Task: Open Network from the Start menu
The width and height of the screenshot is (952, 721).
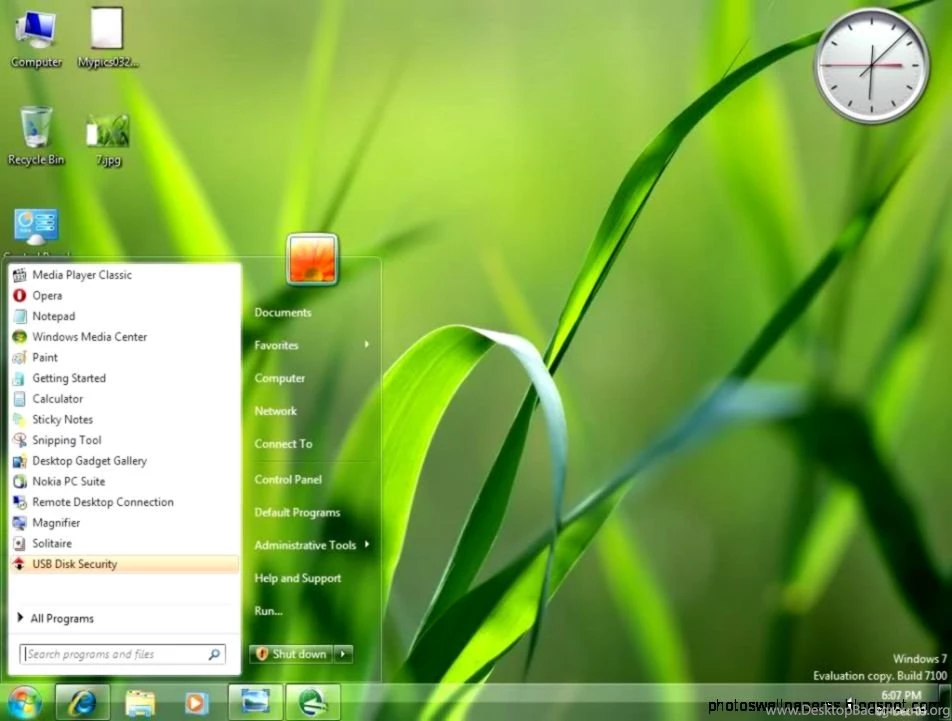Action: tap(276, 411)
